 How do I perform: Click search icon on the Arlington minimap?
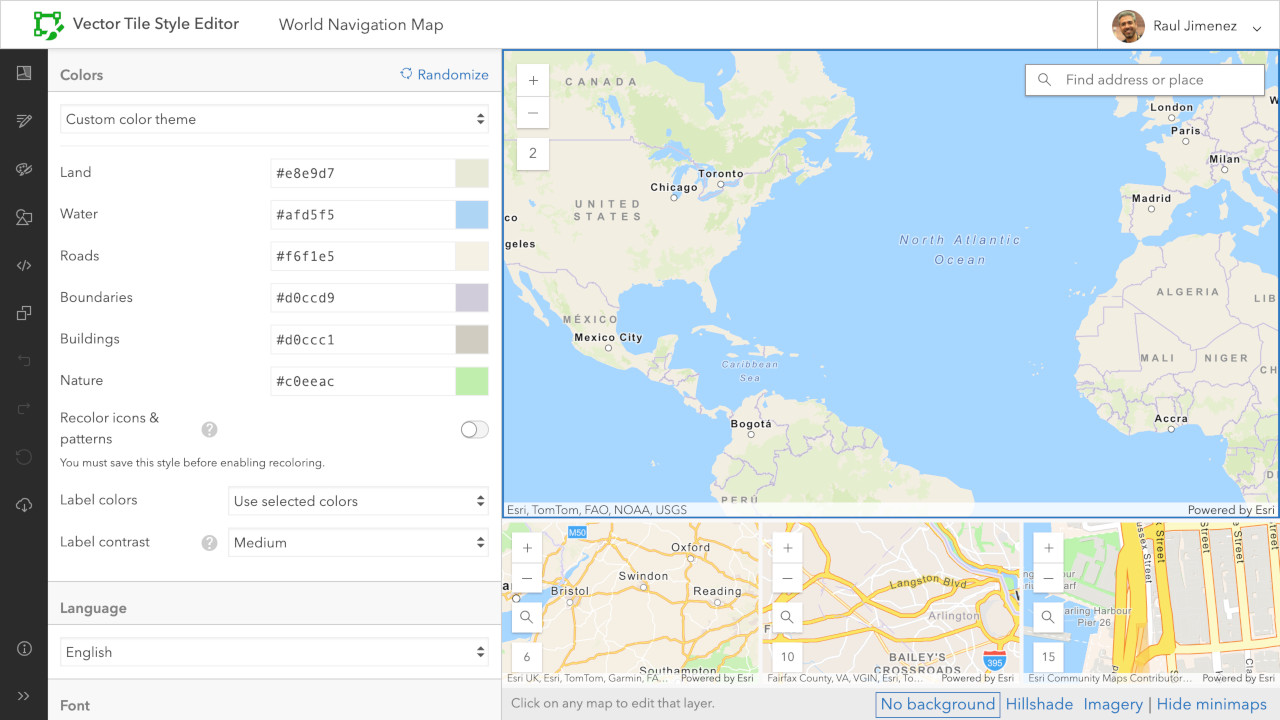[787, 617]
